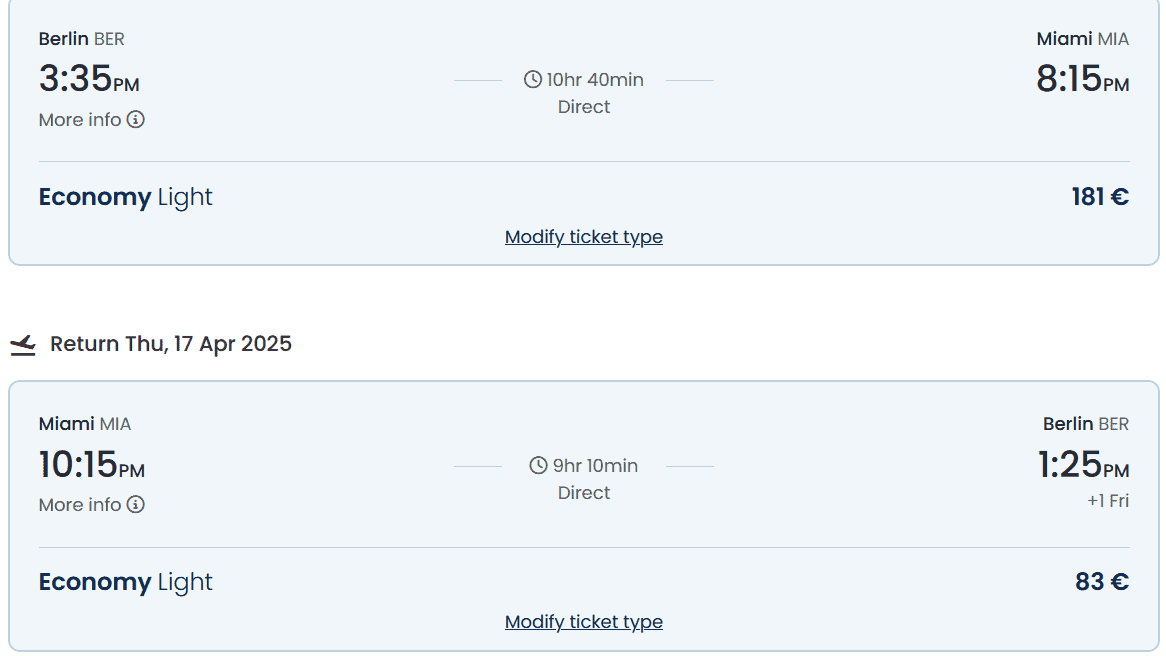Screen dimensions: 1166x656
Task: Click Economy Light on the Miami to Berlin flight
Action: tap(126, 582)
